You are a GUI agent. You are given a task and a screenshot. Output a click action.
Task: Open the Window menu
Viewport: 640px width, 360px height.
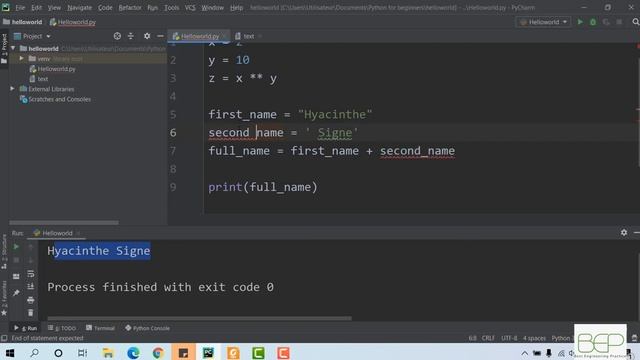coord(212,8)
